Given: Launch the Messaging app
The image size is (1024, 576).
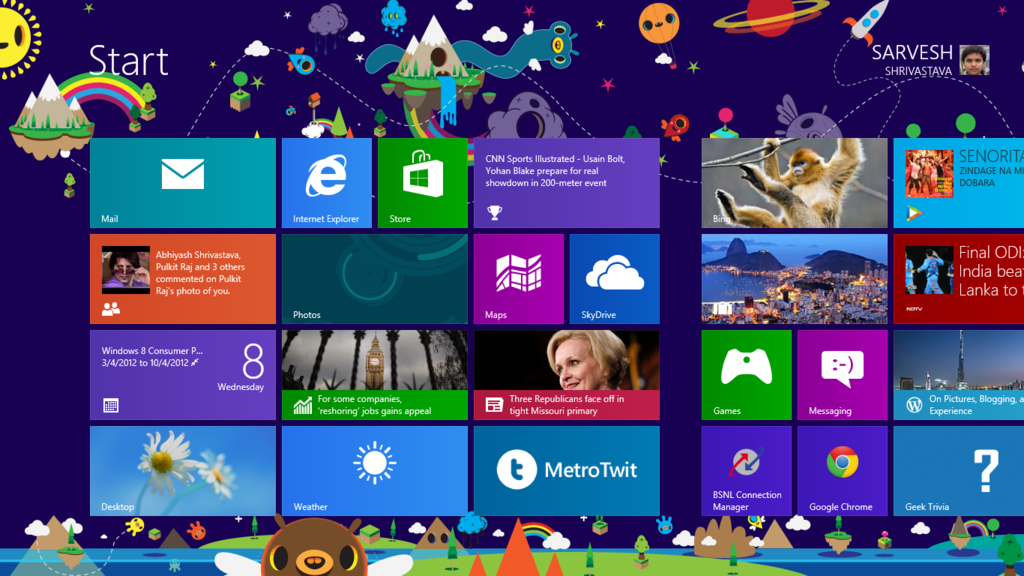Looking at the screenshot, I should click(842, 374).
